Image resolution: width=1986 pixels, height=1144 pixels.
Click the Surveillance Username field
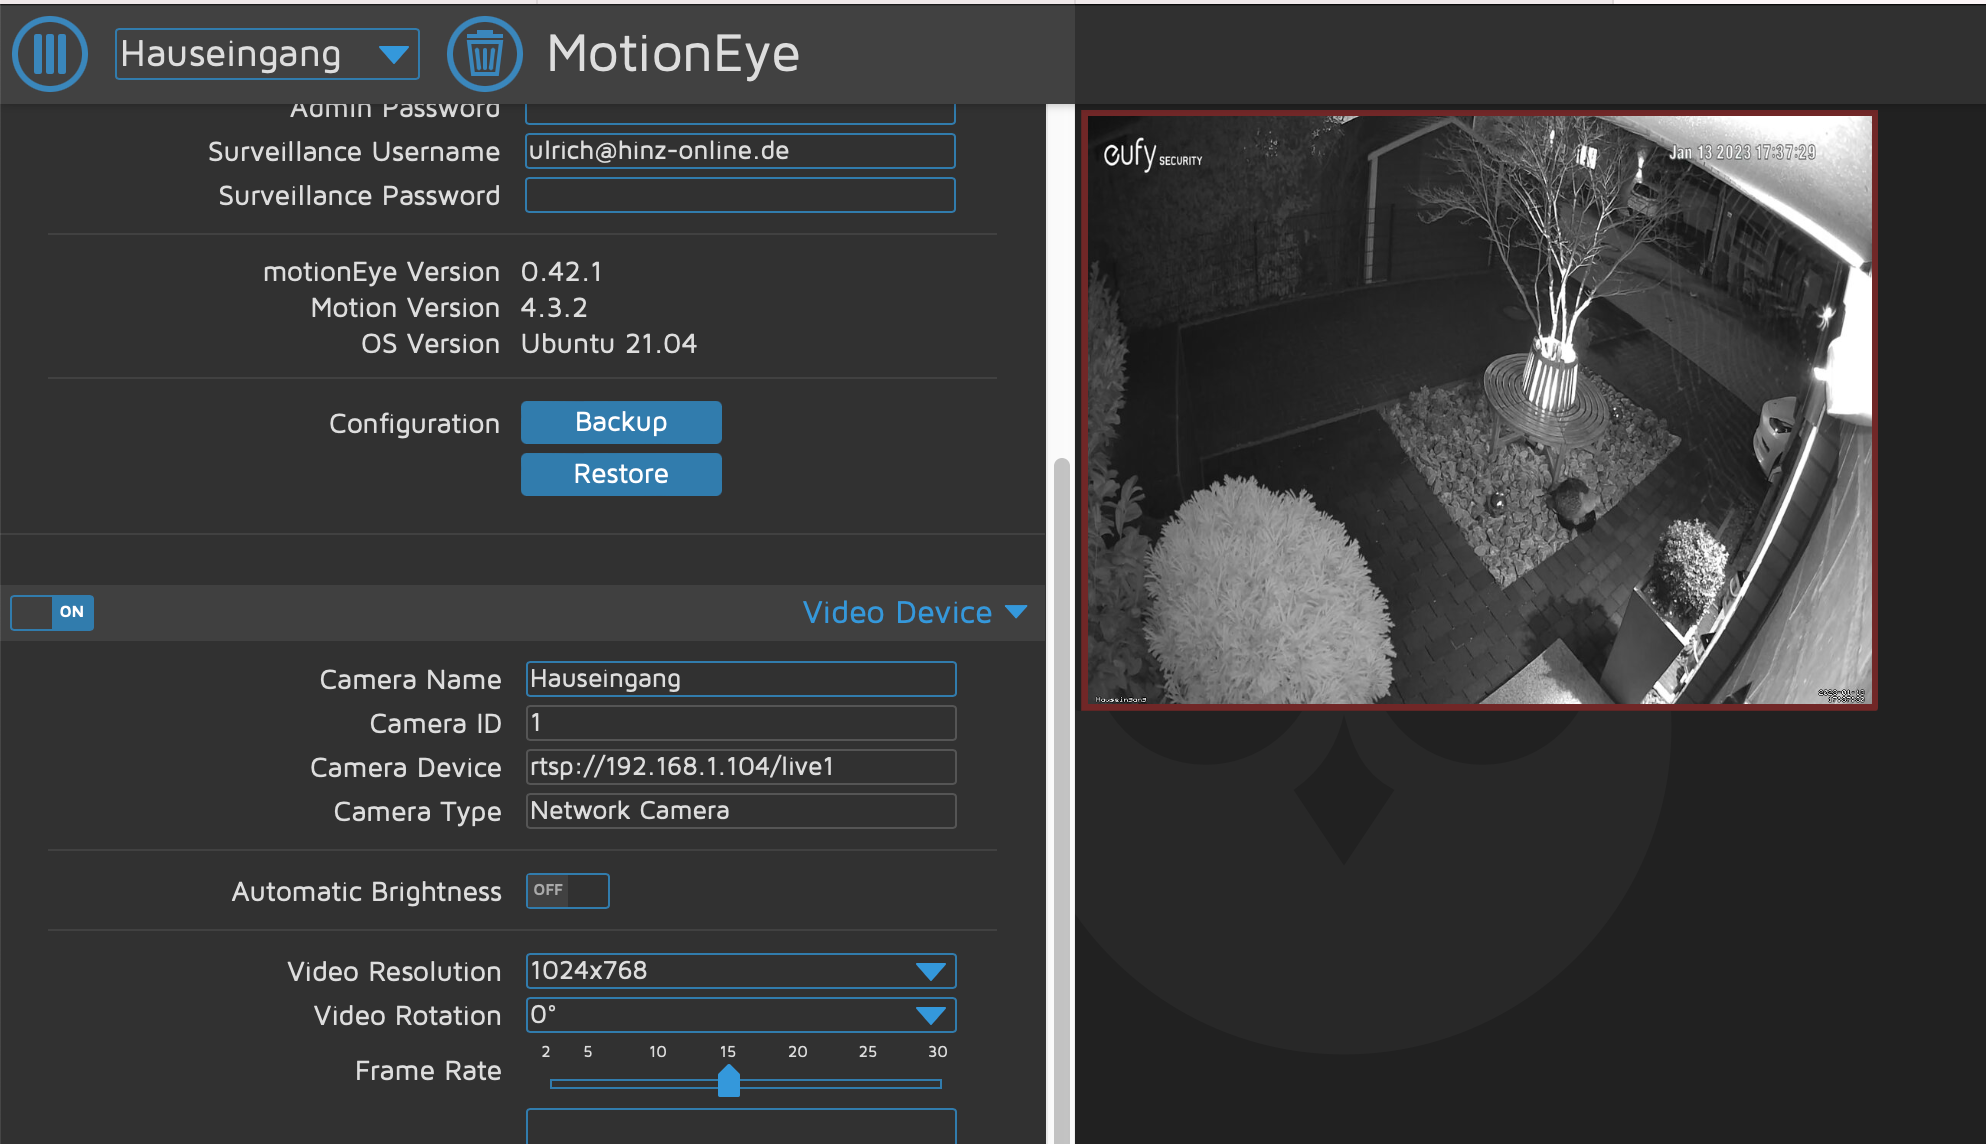[x=740, y=151]
